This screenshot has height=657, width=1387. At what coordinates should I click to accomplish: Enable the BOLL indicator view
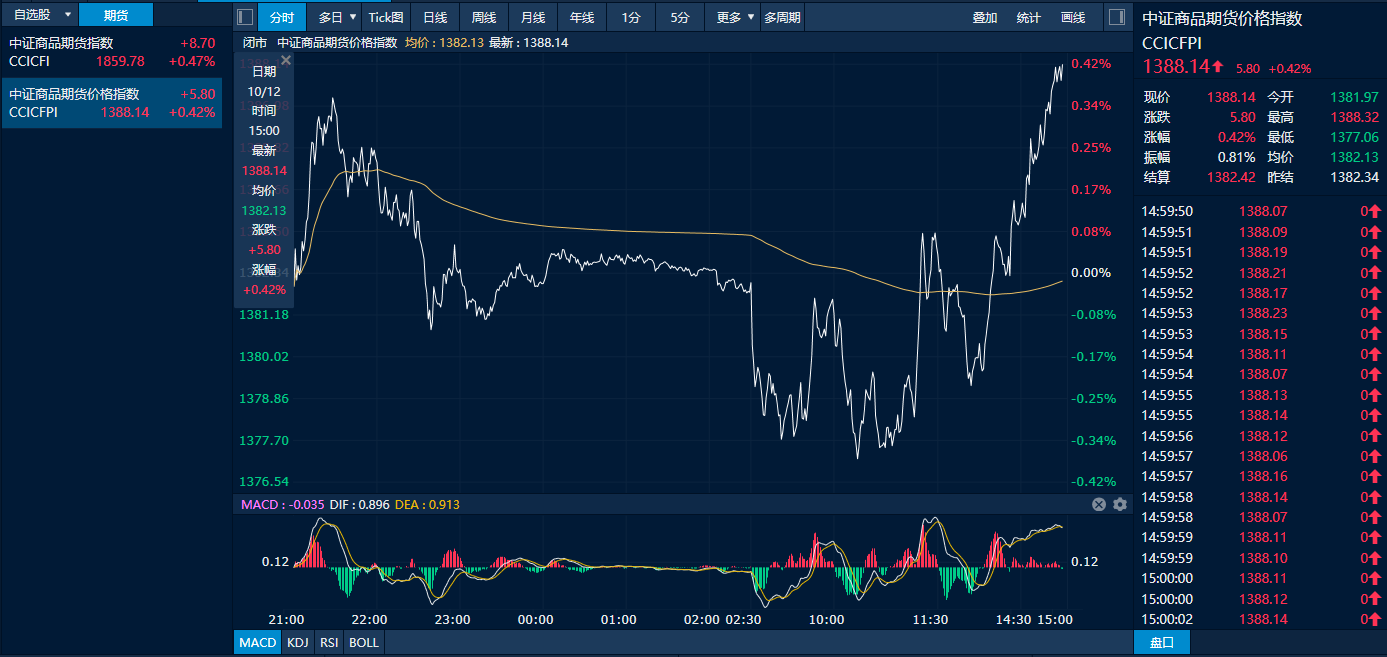click(363, 642)
